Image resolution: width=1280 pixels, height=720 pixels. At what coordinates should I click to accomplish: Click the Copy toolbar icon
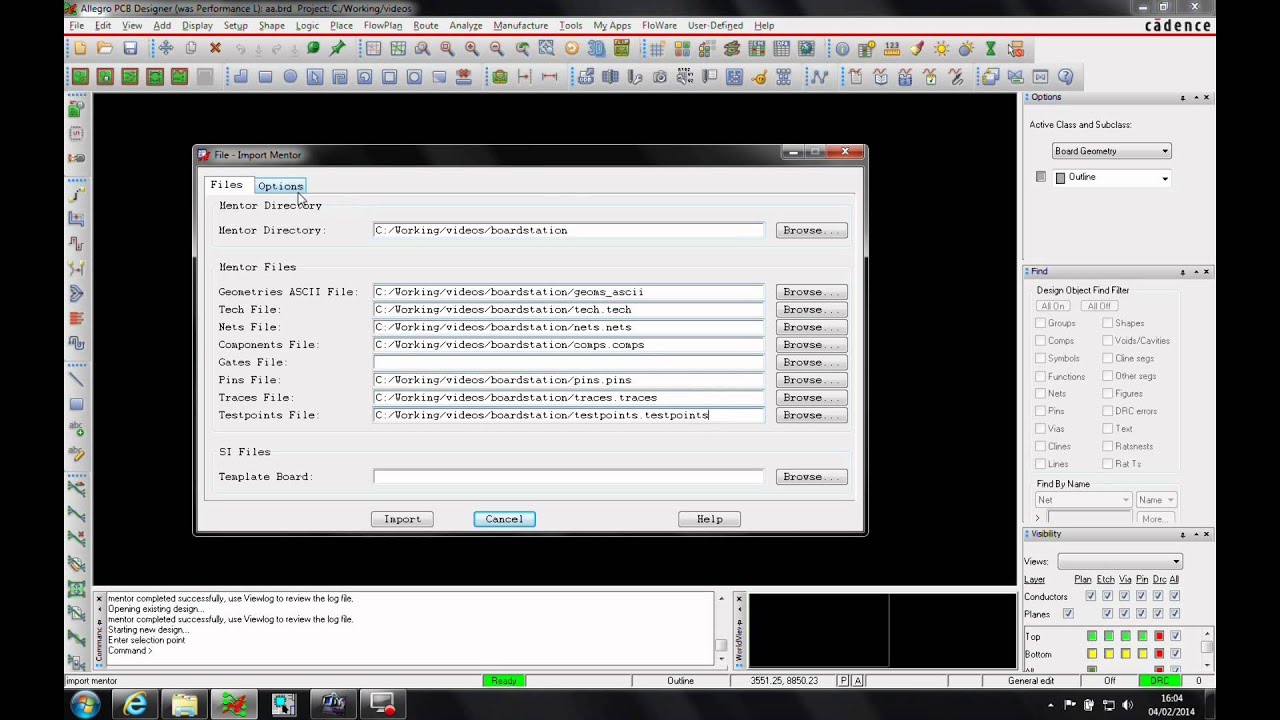pyautogui.click(x=190, y=48)
